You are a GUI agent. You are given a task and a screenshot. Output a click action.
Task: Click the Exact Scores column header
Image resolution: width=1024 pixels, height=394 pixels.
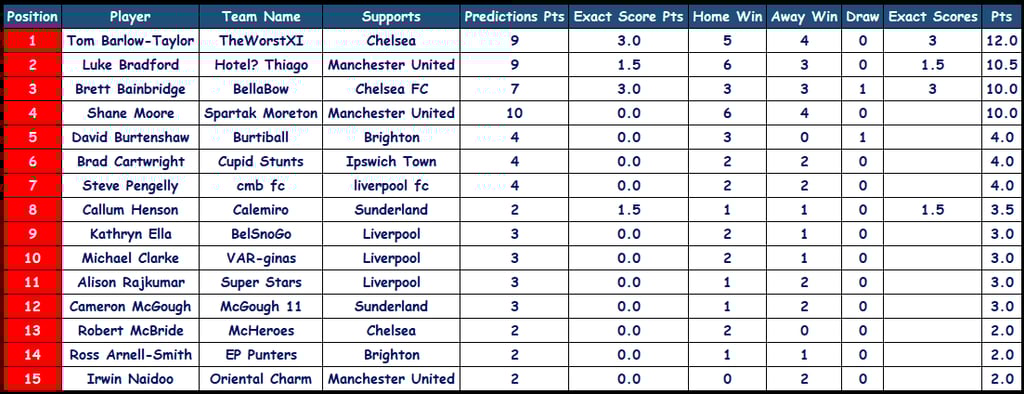coord(933,17)
